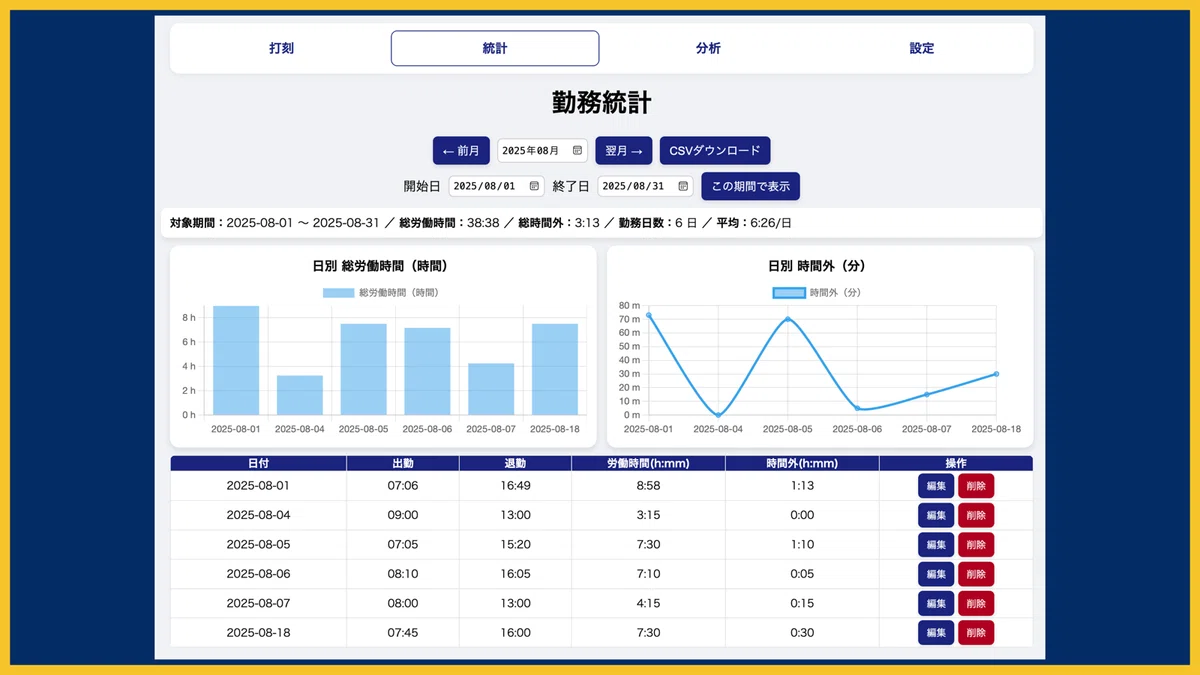
Task: Click work time cell 4:15
Action: click(x=649, y=603)
